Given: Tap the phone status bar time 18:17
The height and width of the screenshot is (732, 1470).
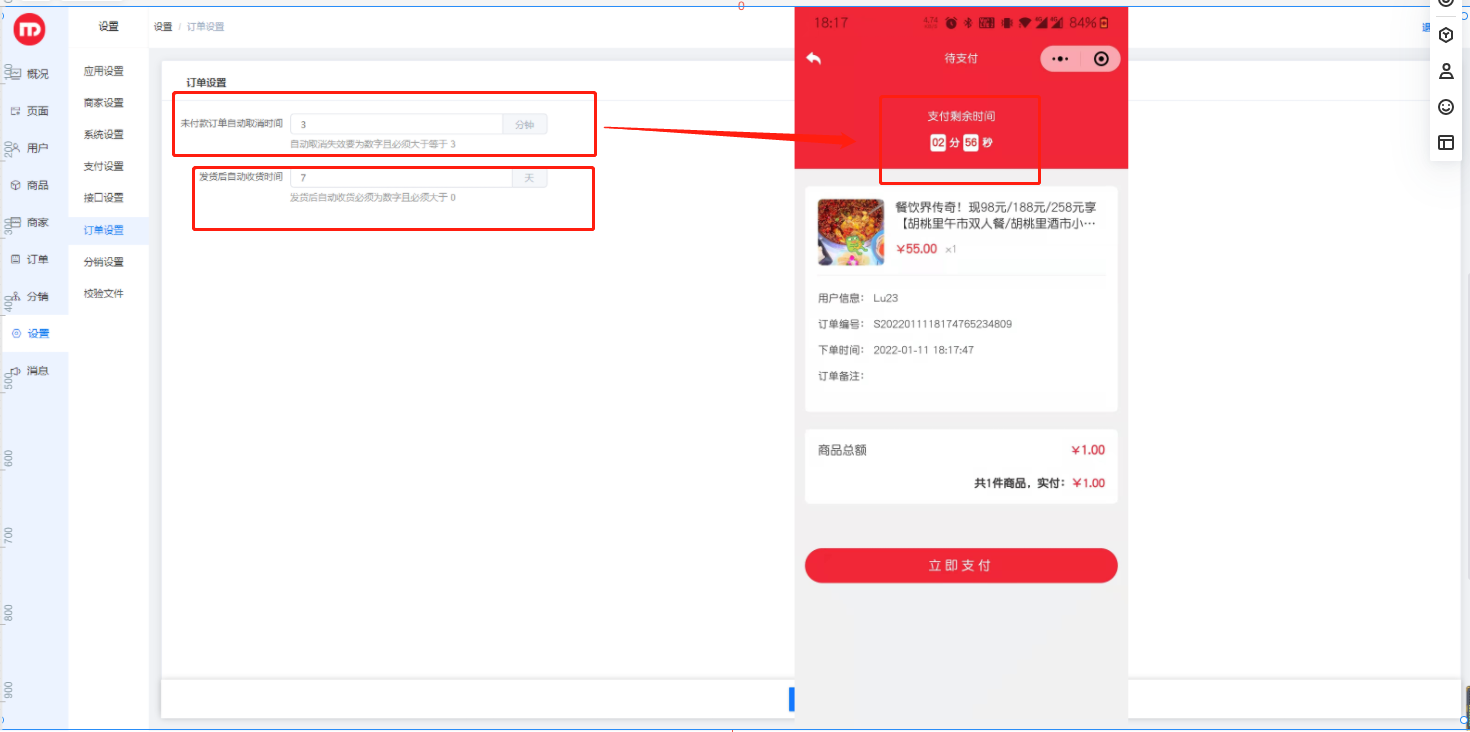Looking at the screenshot, I should point(830,22).
